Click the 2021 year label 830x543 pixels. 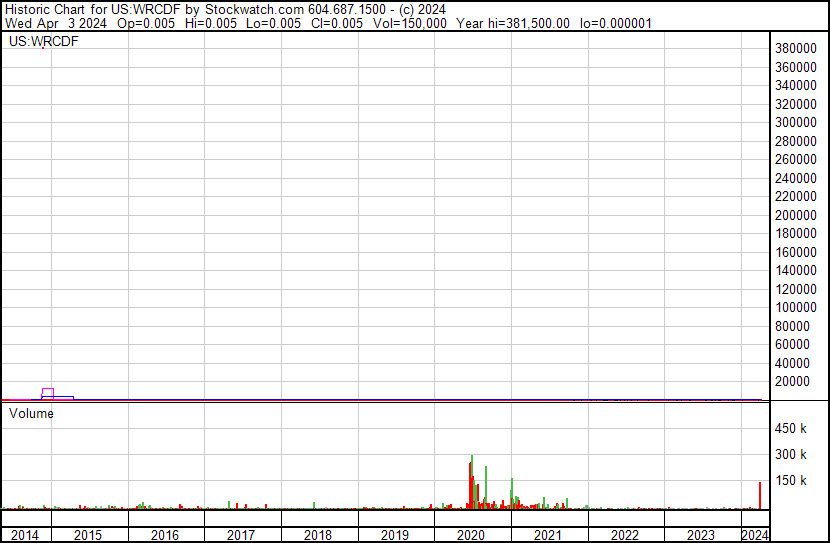[x=547, y=535]
